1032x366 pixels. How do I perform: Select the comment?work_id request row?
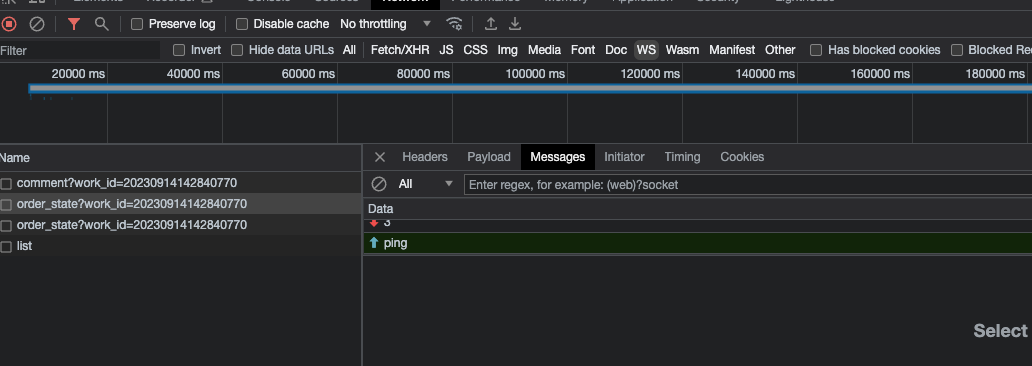180,183
